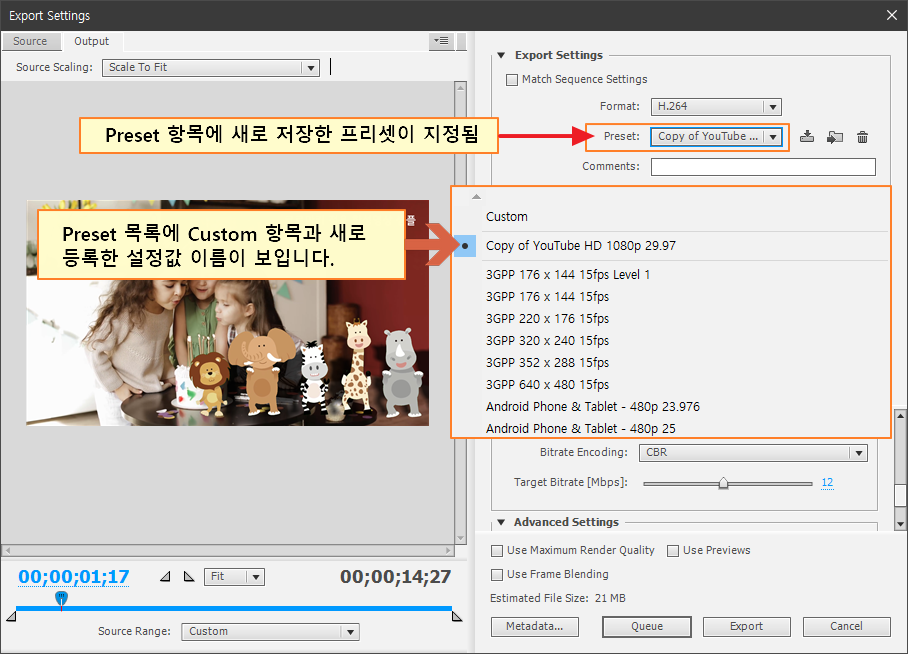Image resolution: width=908 pixels, height=654 pixels.
Task: Click the Set Out Point triangle icon
Action: click(189, 576)
